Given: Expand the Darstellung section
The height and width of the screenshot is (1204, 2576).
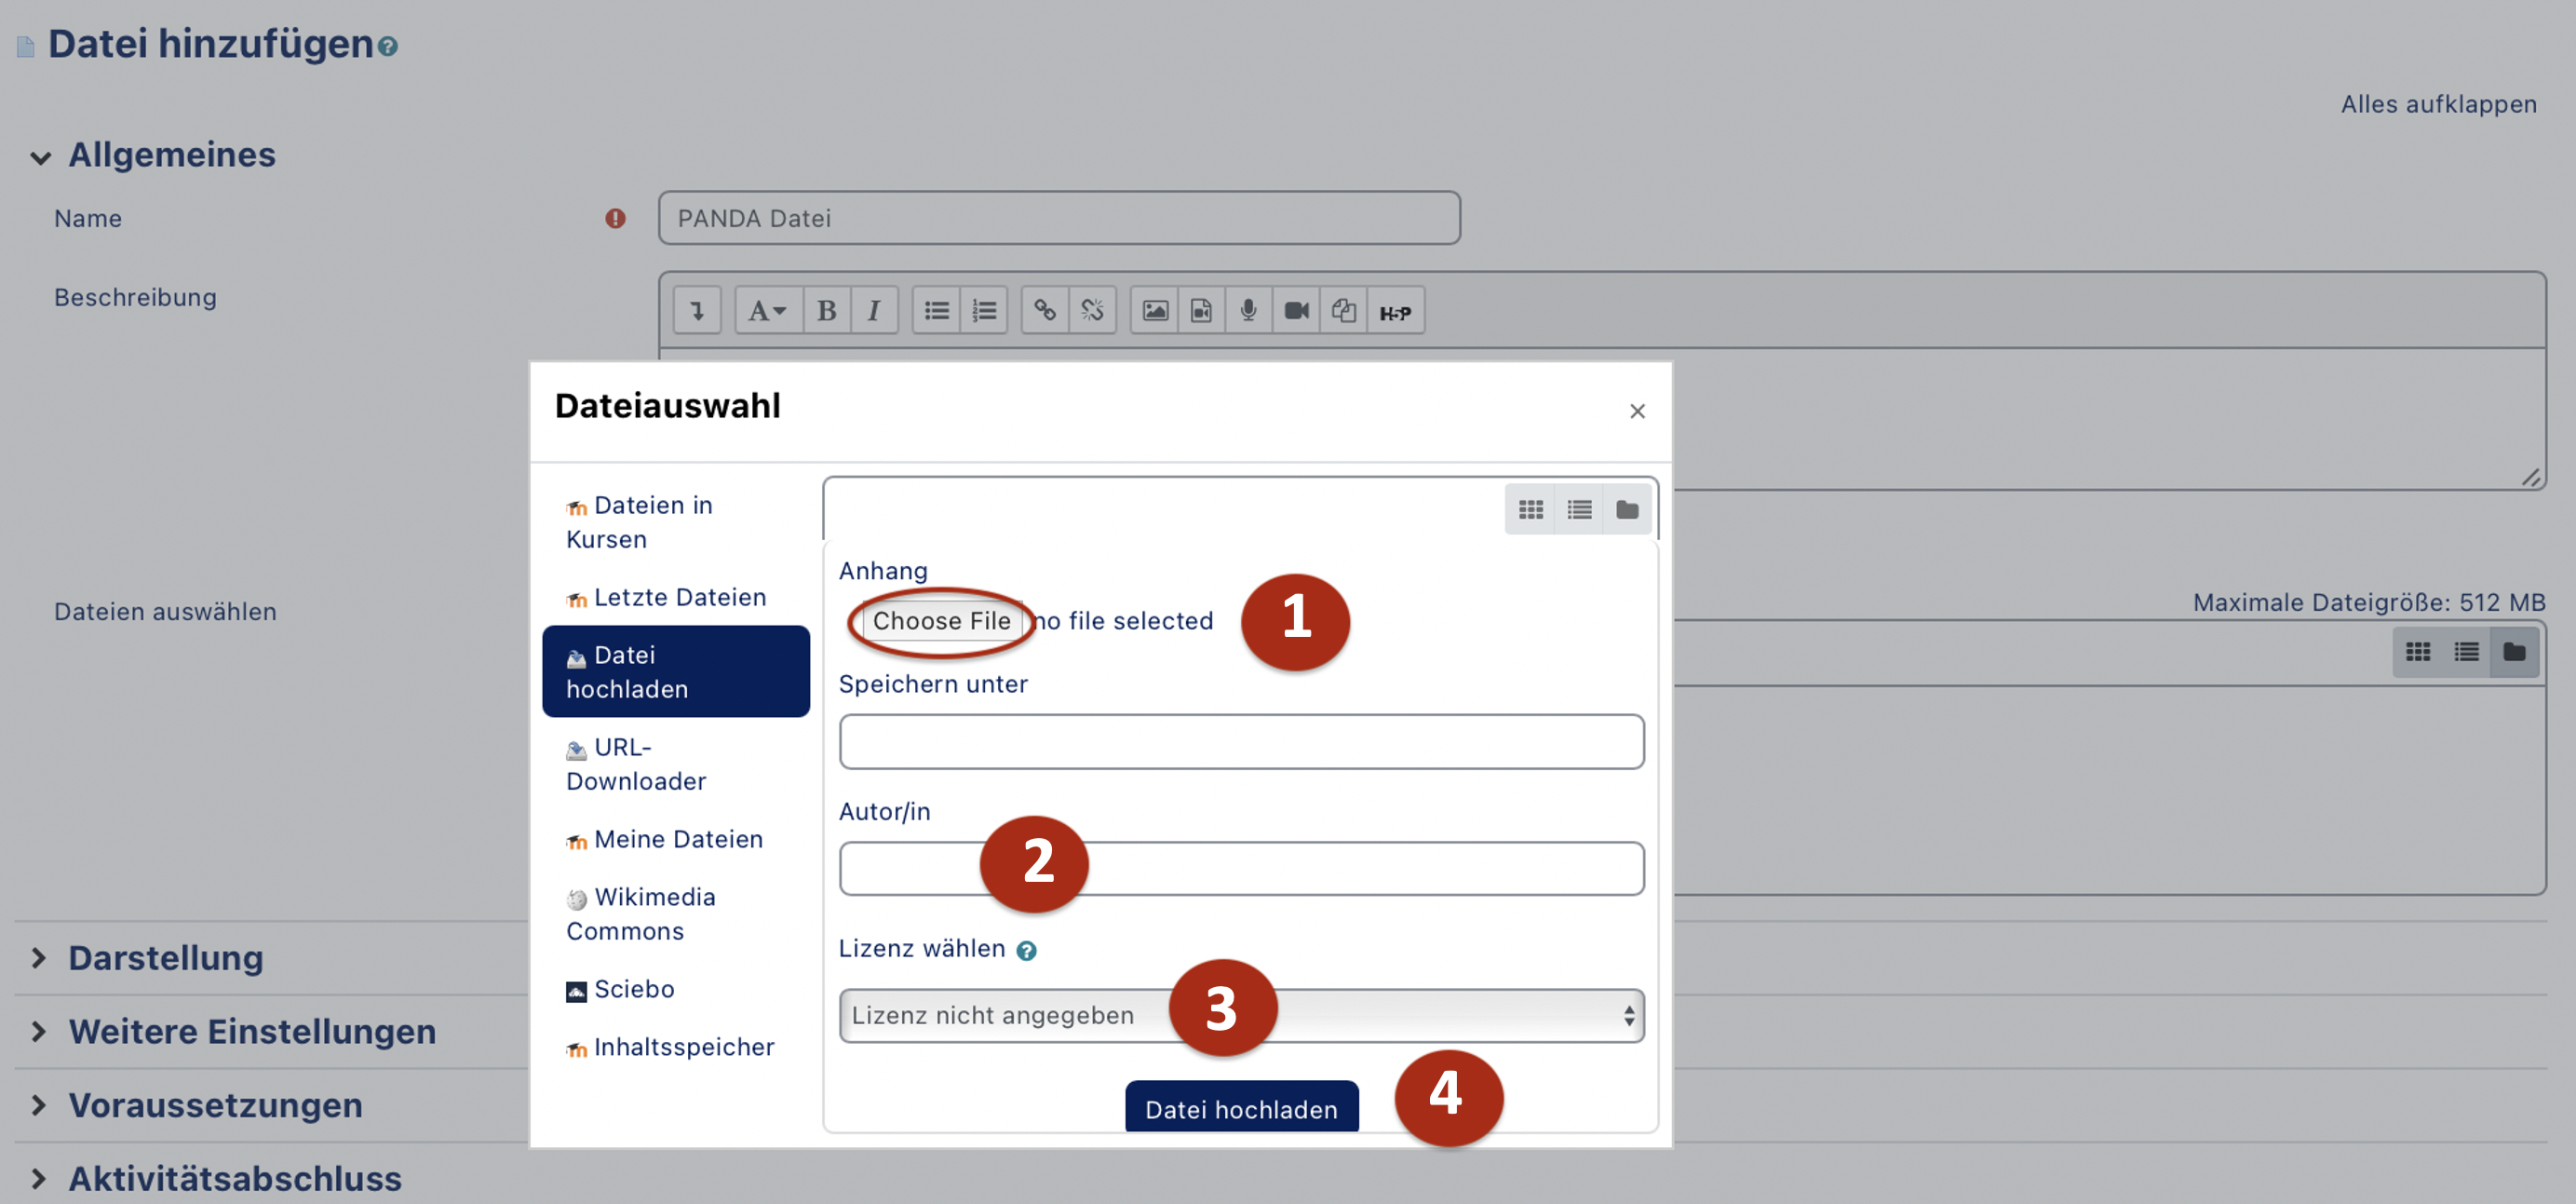Looking at the screenshot, I should point(165,958).
